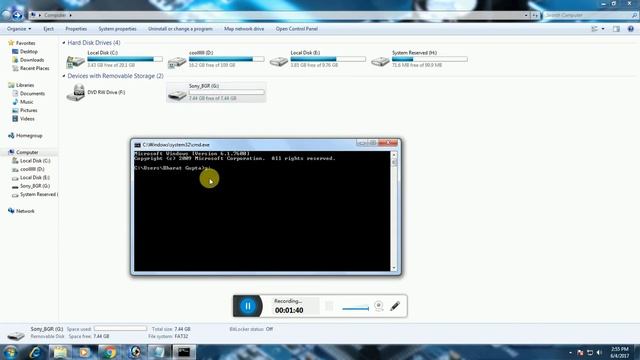640x360 pixels.
Task: Click Properties in the Explorer toolbar
Action: pos(76,29)
